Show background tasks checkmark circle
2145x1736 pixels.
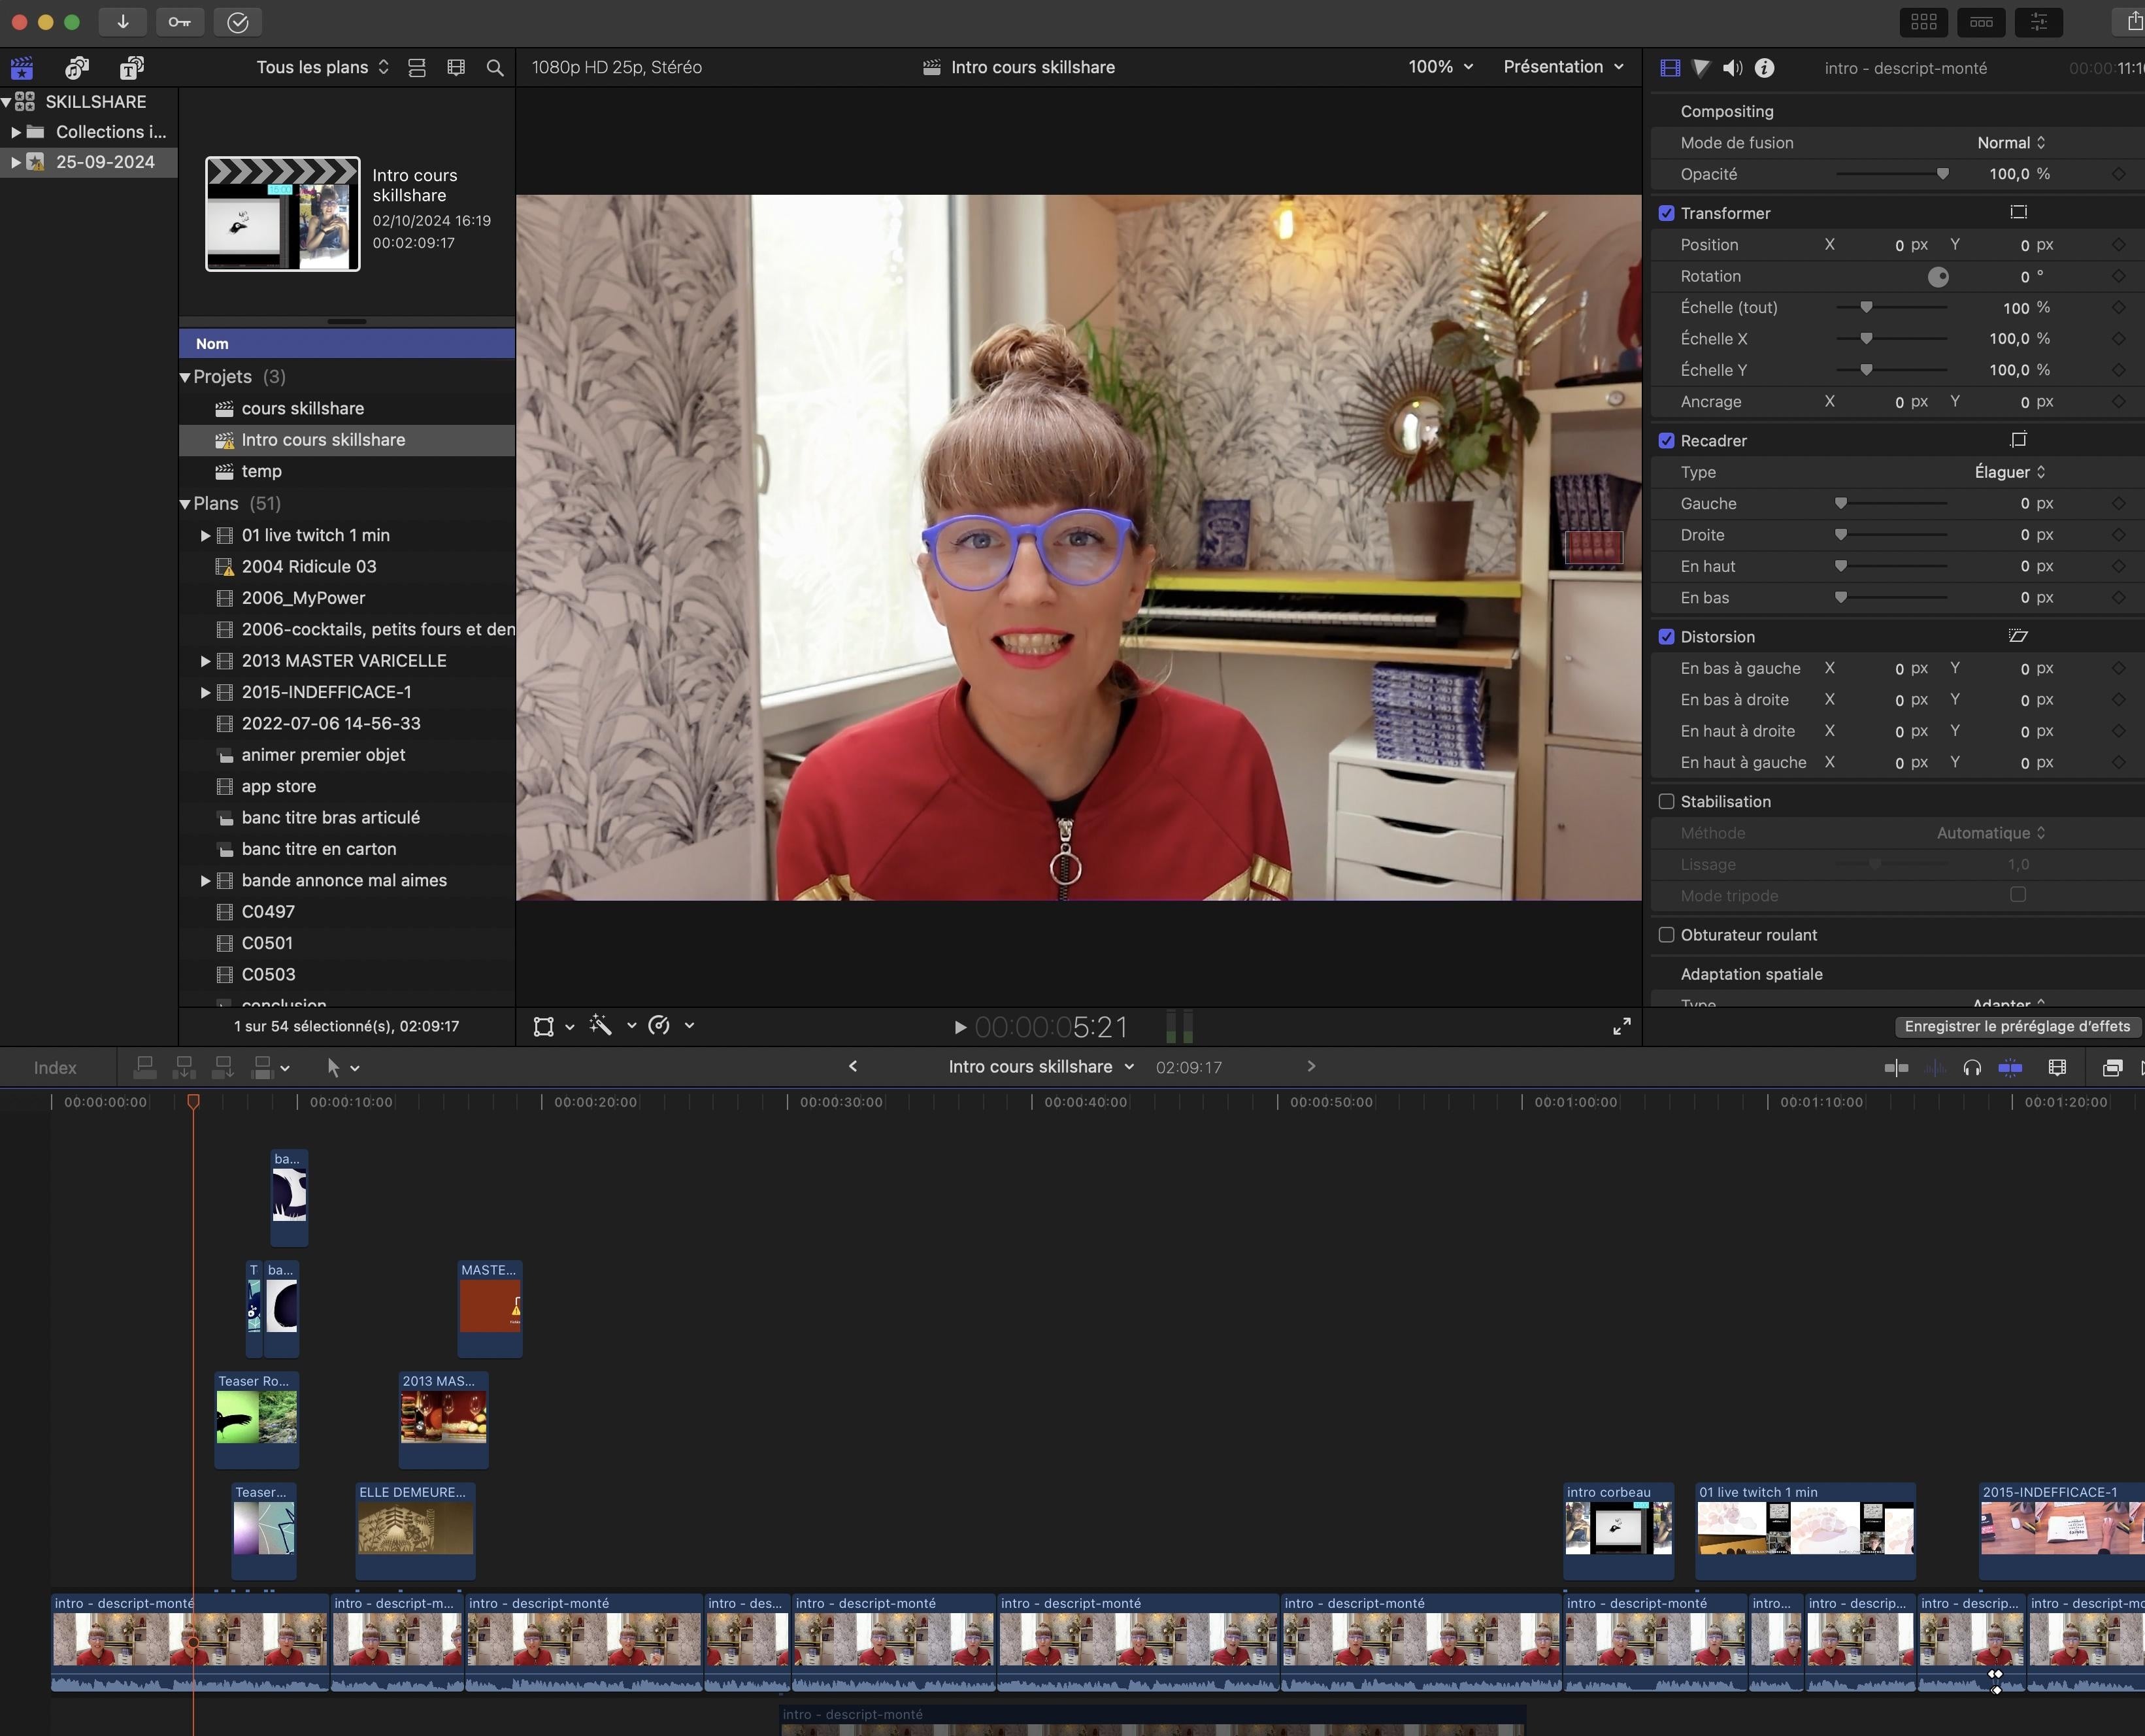(237, 22)
